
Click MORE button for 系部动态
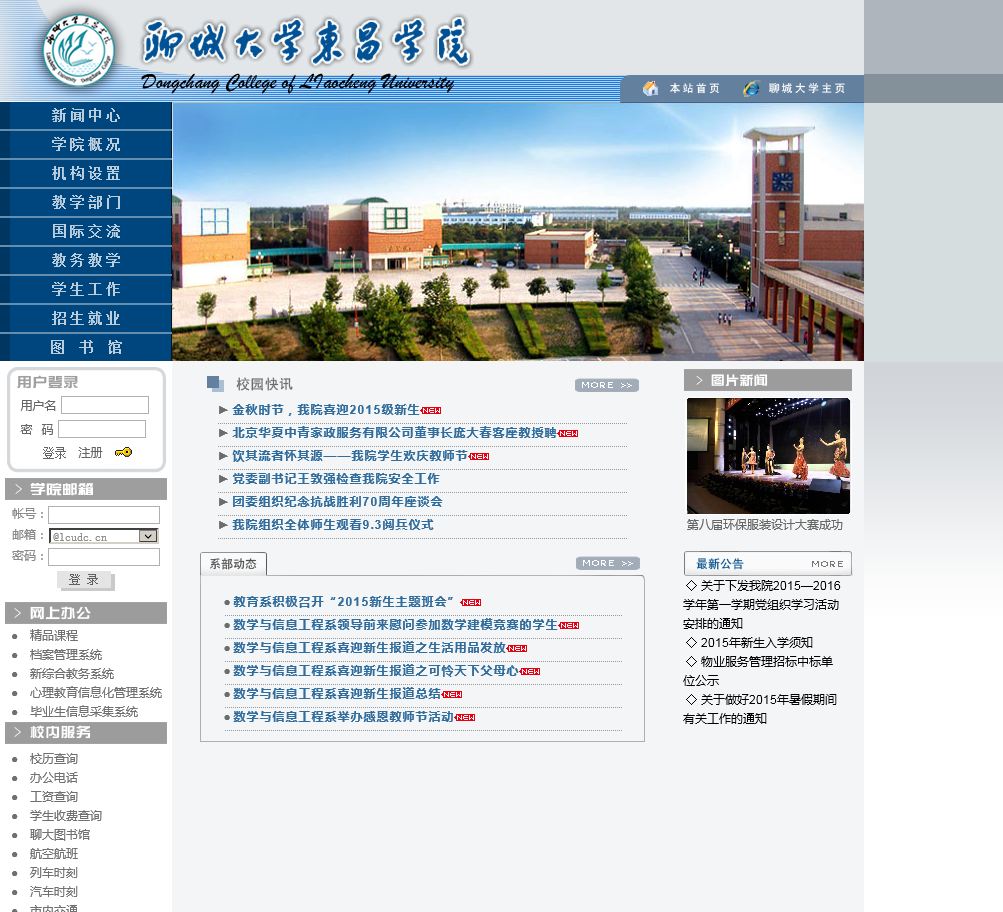608,563
